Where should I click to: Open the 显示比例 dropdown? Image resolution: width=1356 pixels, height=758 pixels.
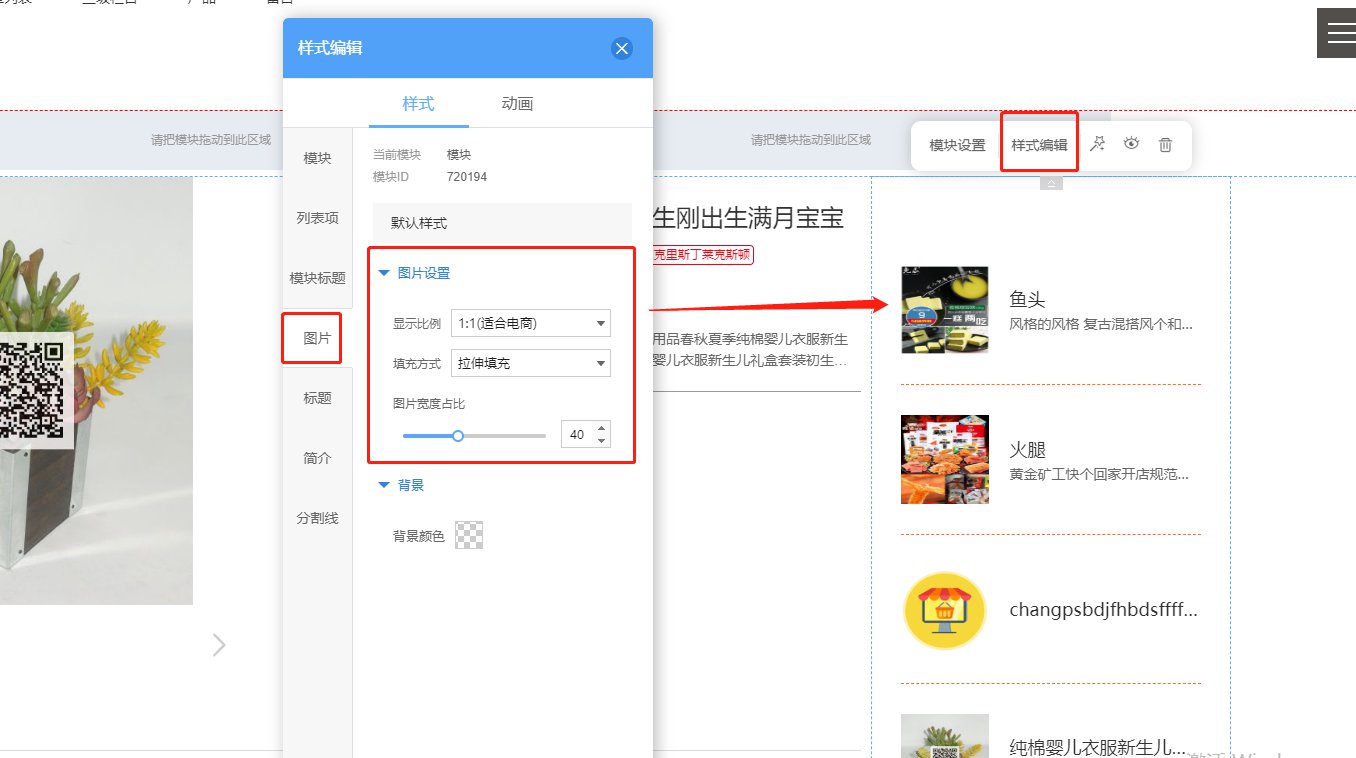pyautogui.click(x=531, y=323)
